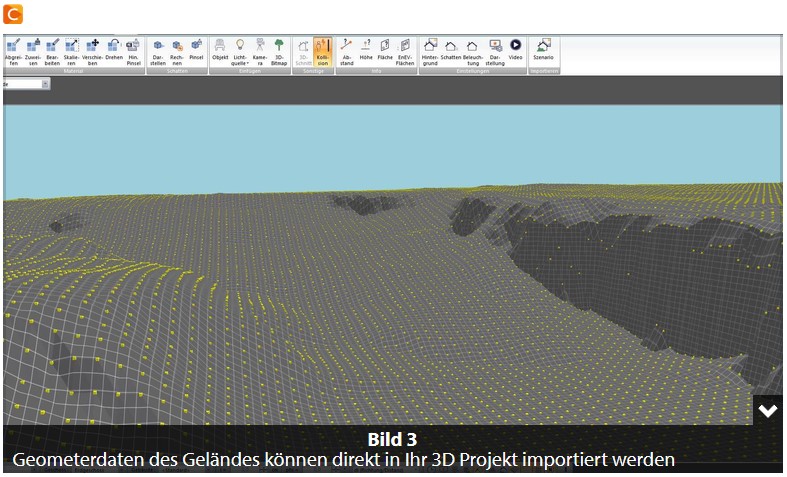Show shadows with the Darstellen icon

pos(158,52)
